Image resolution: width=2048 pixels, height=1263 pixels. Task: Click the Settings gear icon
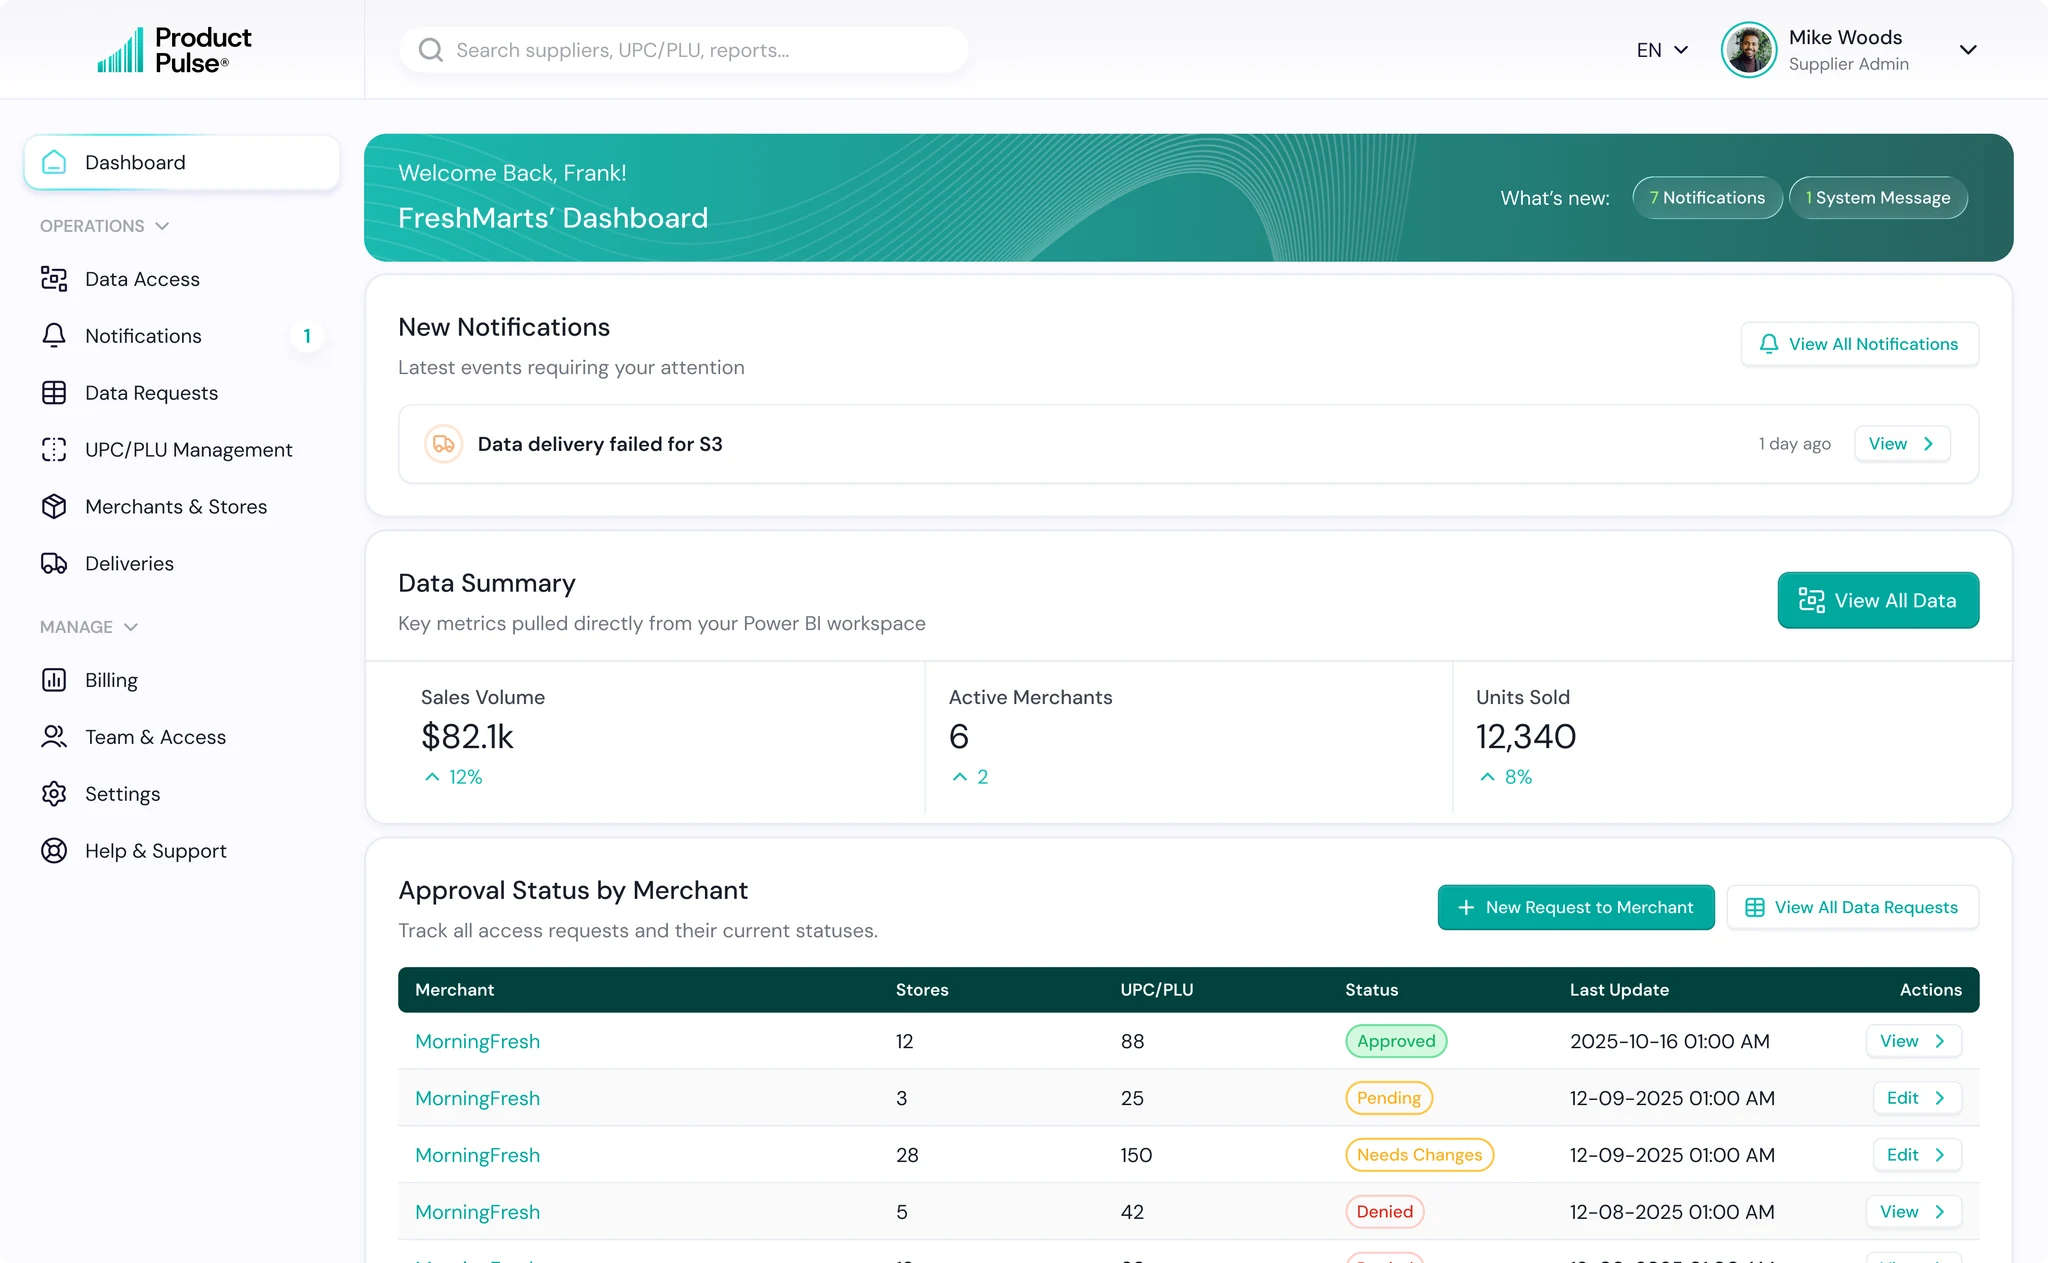tap(54, 794)
